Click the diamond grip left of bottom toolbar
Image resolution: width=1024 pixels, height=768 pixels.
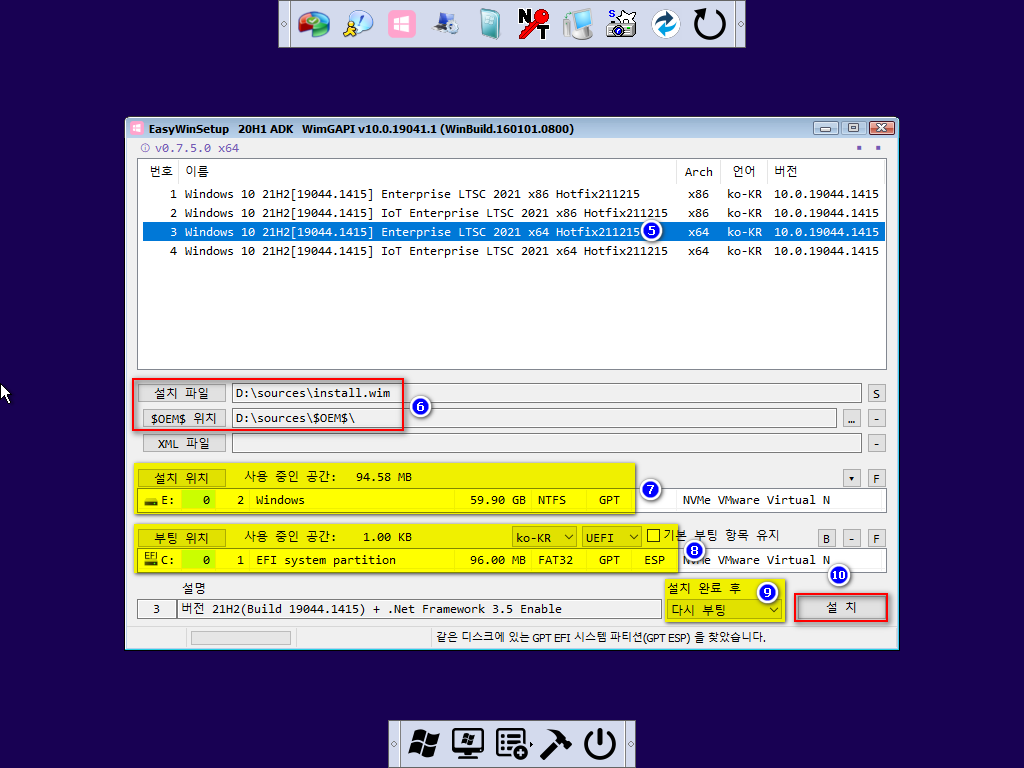(x=394, y=743)
